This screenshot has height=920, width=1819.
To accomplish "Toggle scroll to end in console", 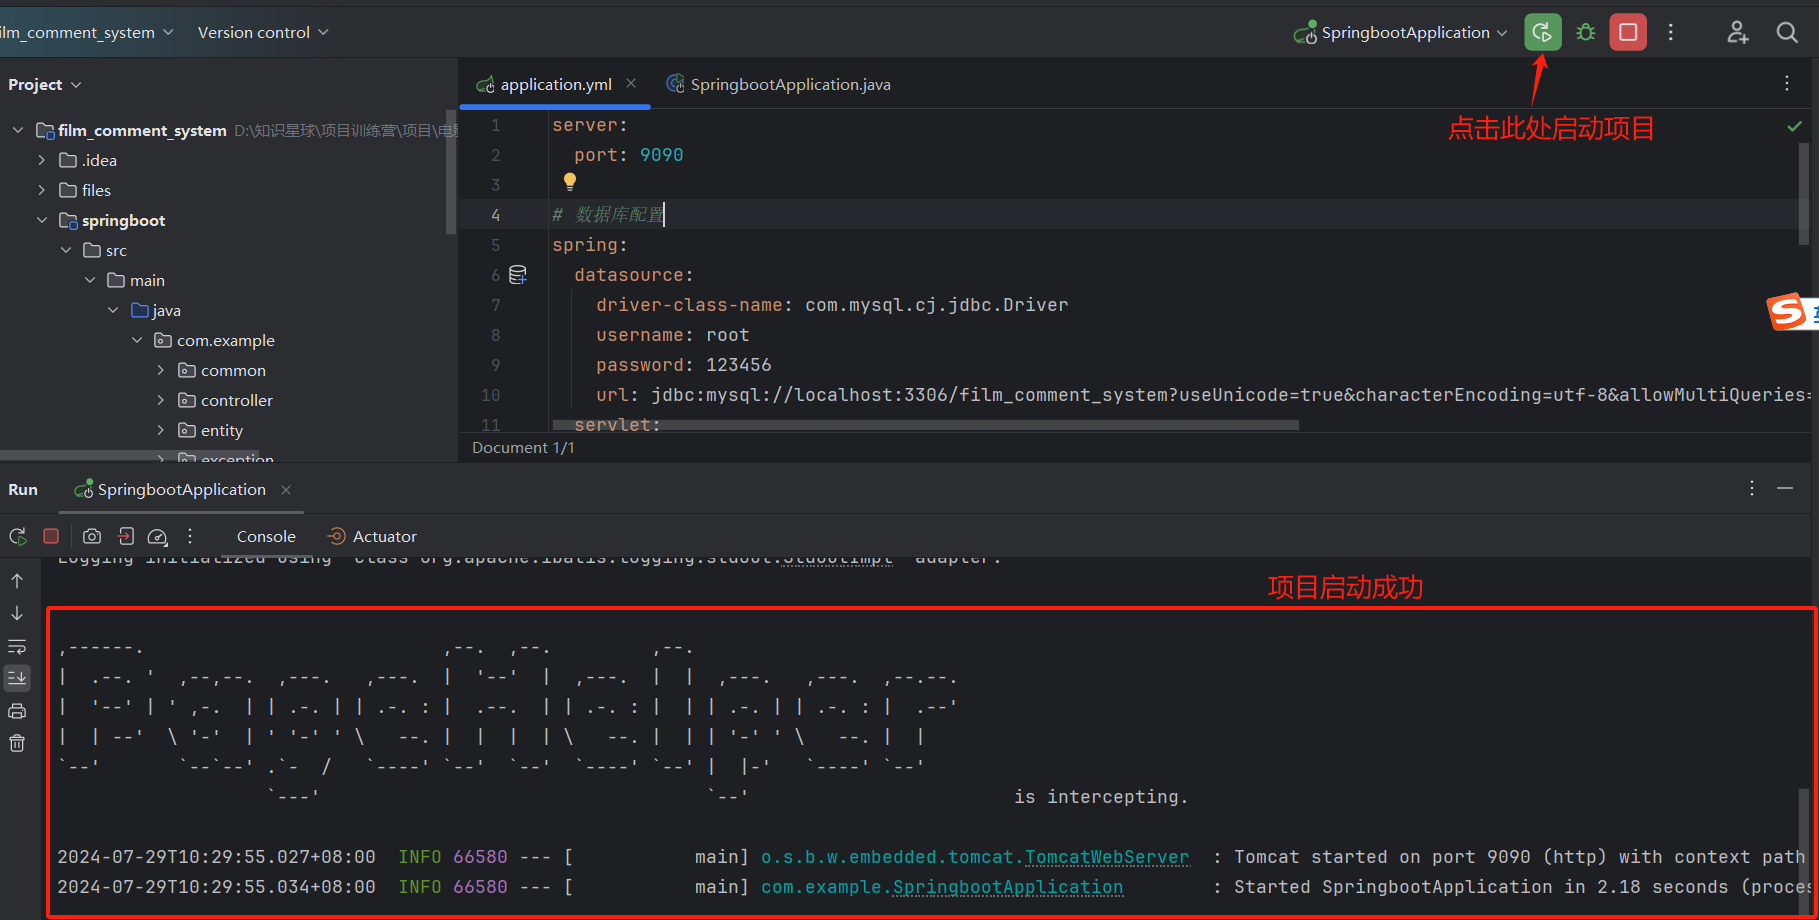I will point(17,678).
